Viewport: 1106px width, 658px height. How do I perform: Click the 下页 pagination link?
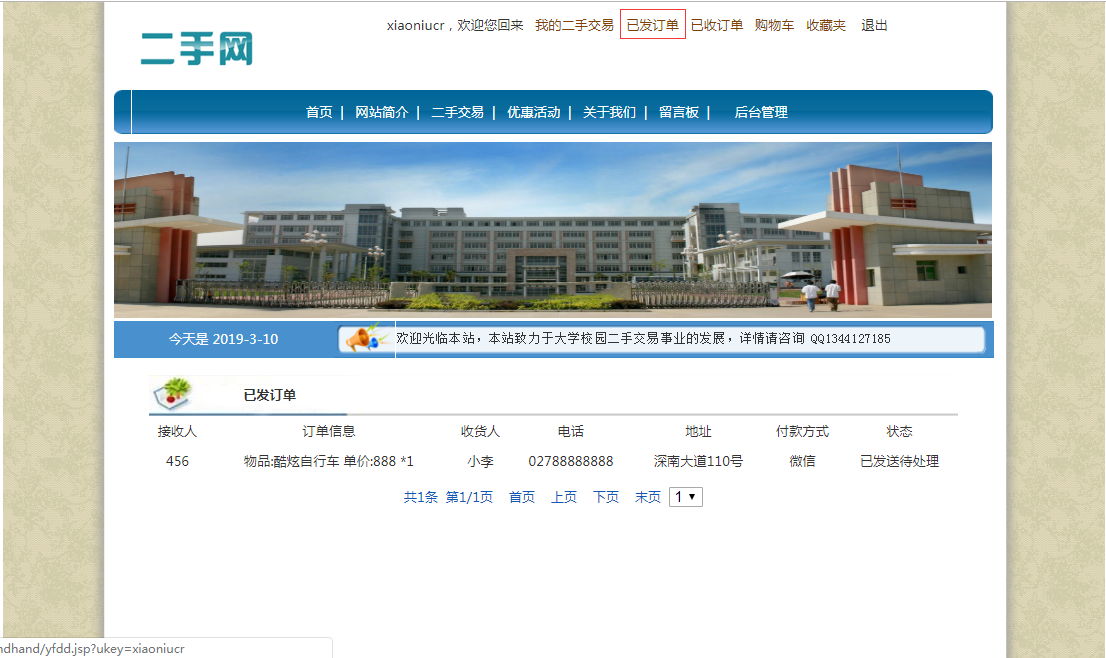point(606,497)
